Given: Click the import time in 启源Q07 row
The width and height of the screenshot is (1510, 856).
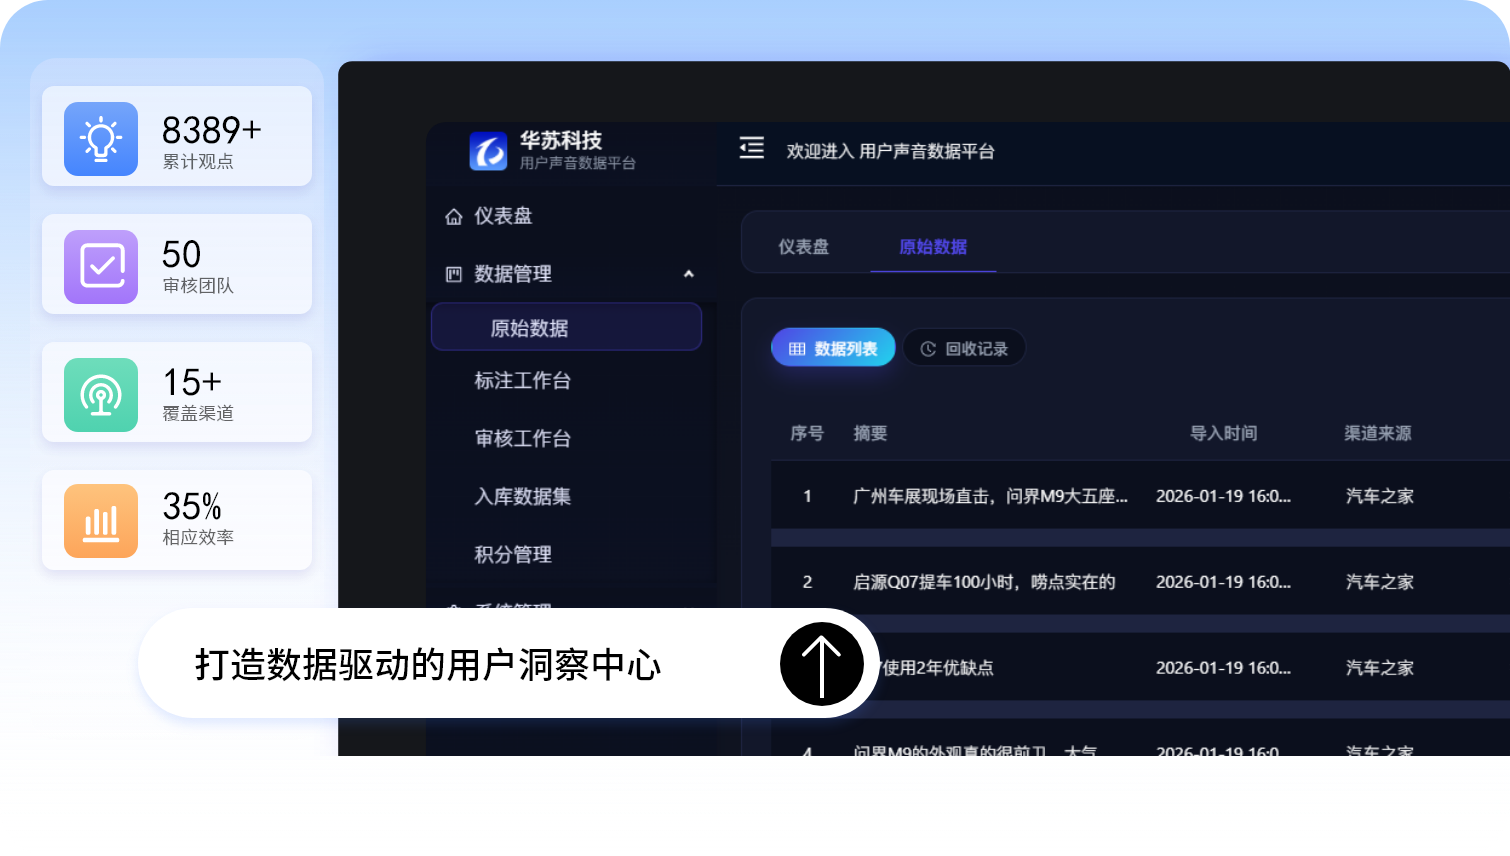Looking at the screenshot, I should click(1224, 582).
